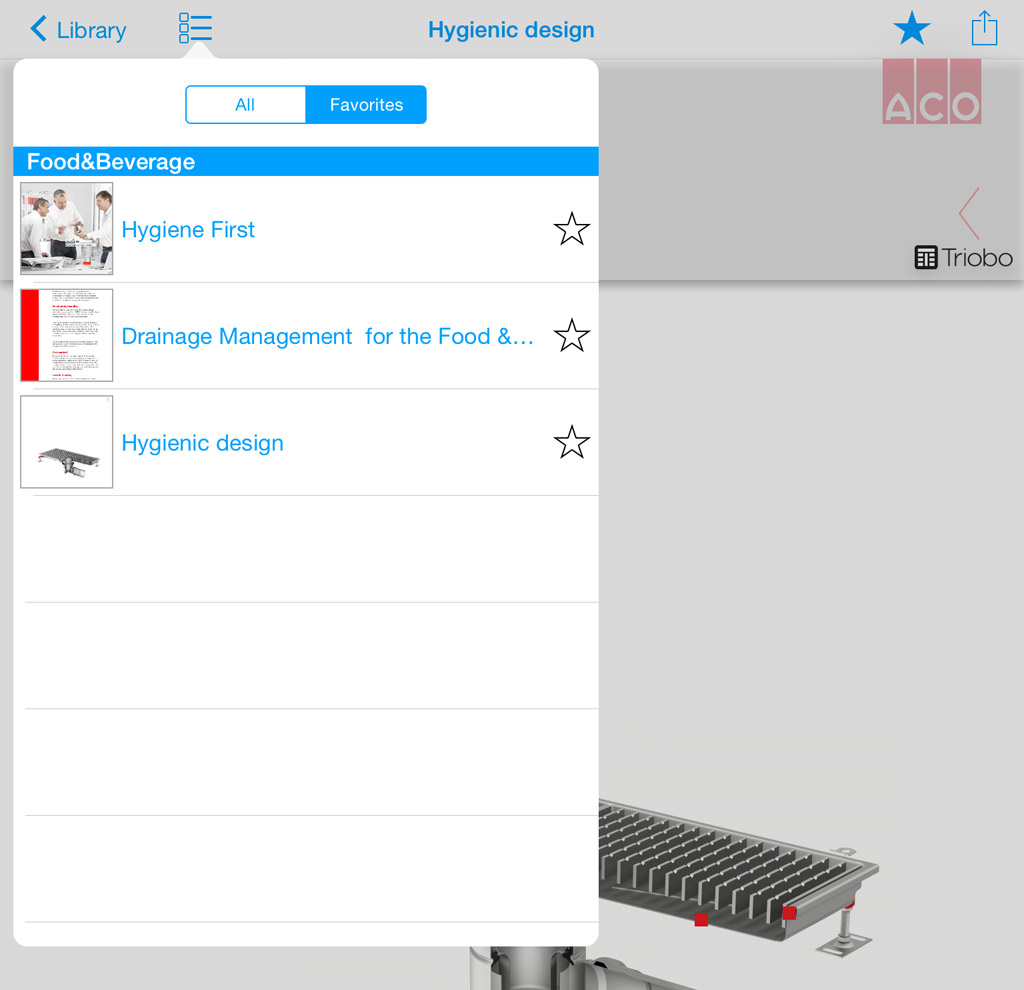Tap the Library back chevron

(x=40, y=29)
